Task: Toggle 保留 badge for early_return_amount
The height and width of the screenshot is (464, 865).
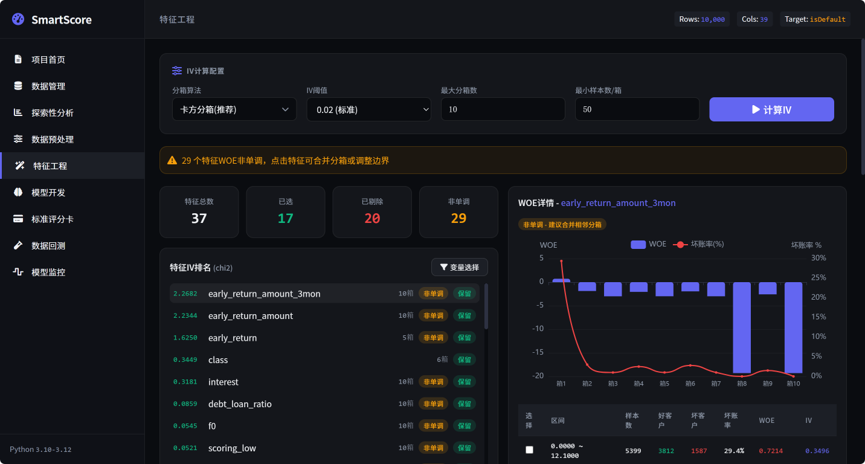Action: click(464, 316)
